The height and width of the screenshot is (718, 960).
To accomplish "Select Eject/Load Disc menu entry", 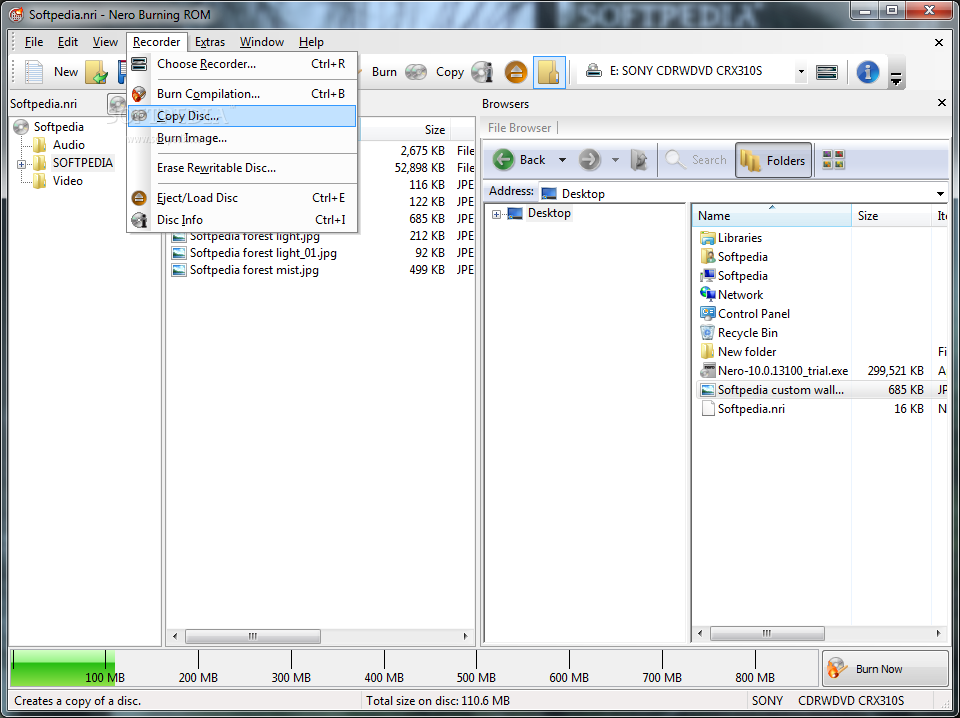I will click(242, 198).
